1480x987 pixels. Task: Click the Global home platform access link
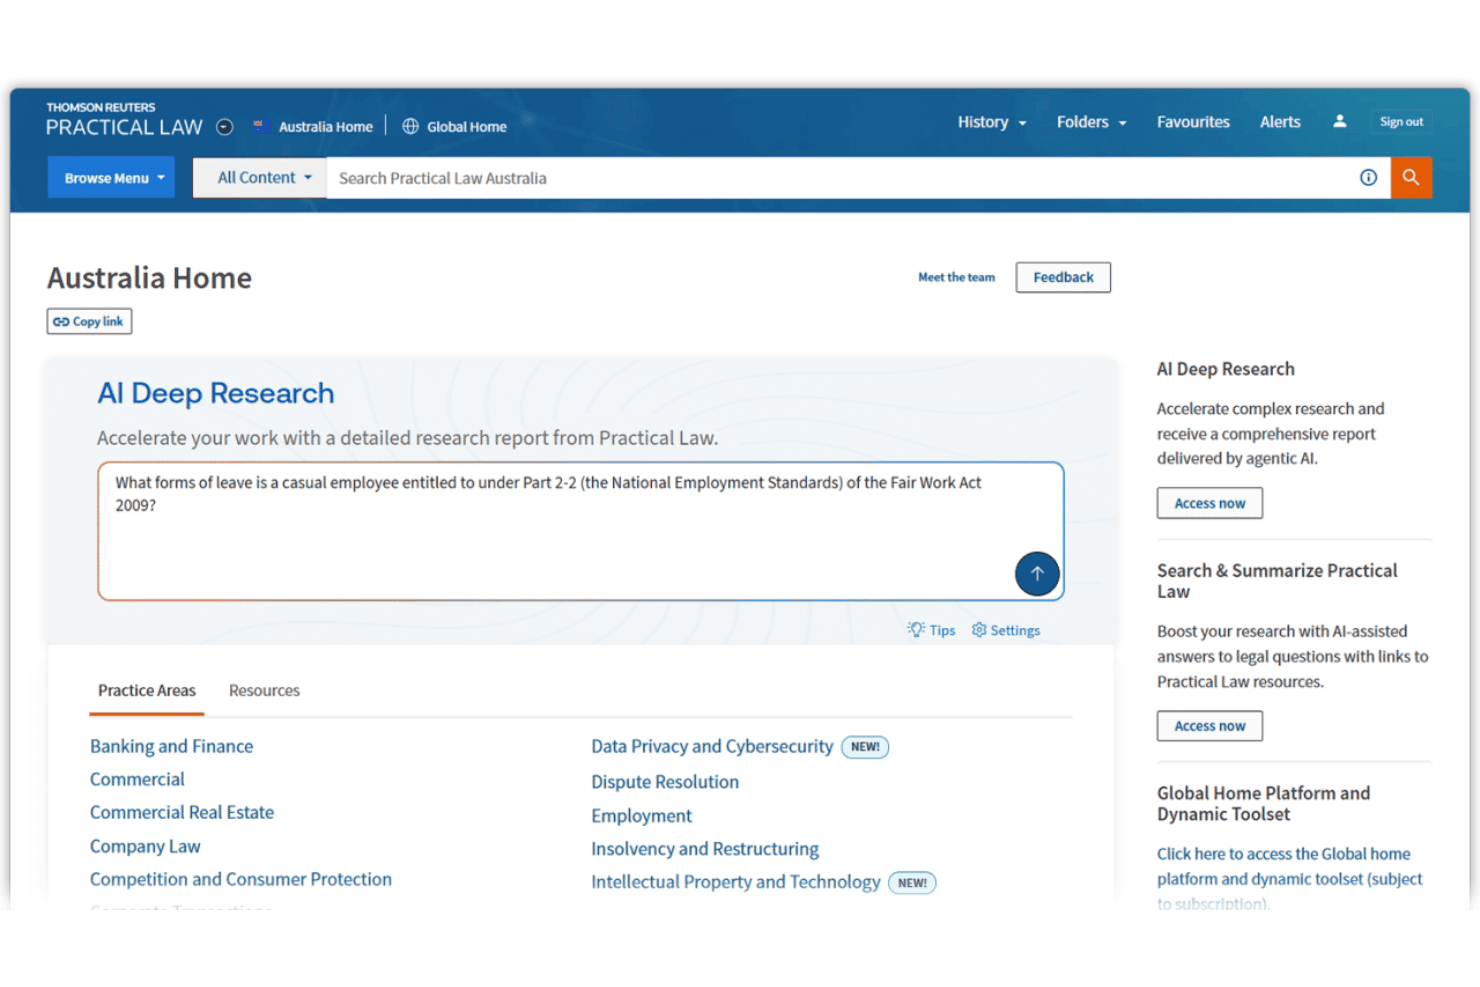click(x=1290, y=878)
